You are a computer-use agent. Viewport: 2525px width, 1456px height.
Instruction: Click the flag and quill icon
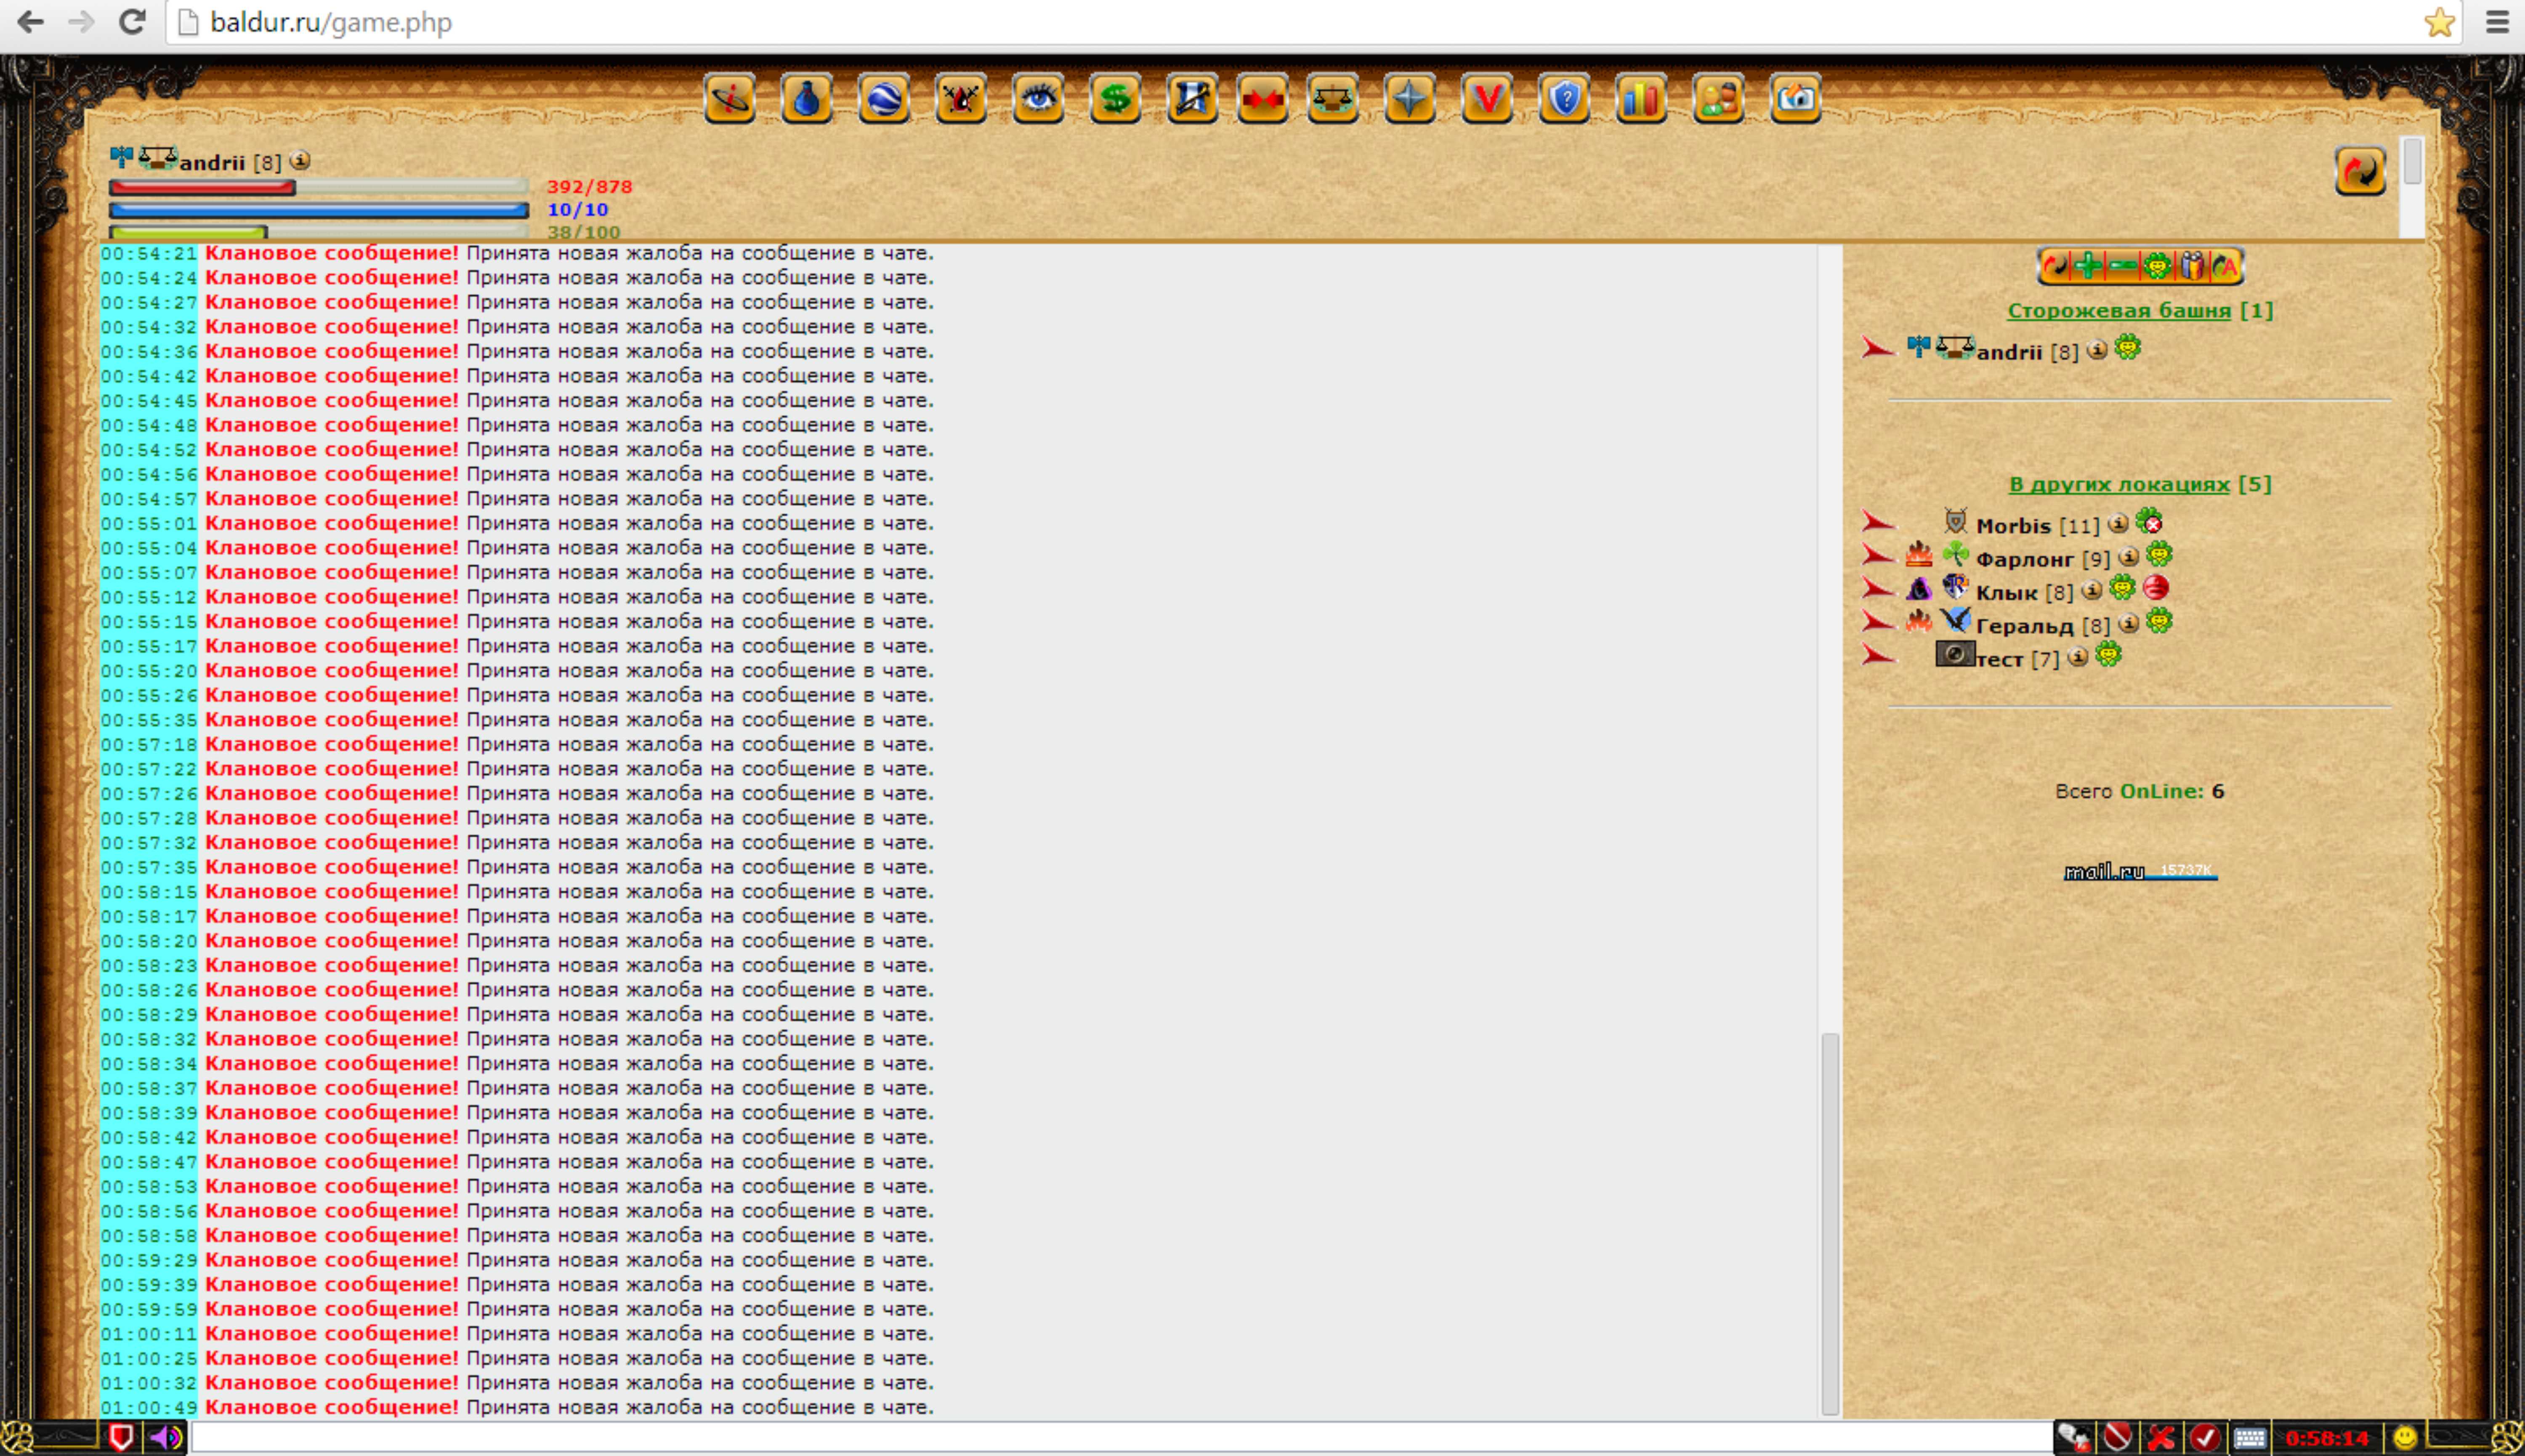coord(1192,98)
